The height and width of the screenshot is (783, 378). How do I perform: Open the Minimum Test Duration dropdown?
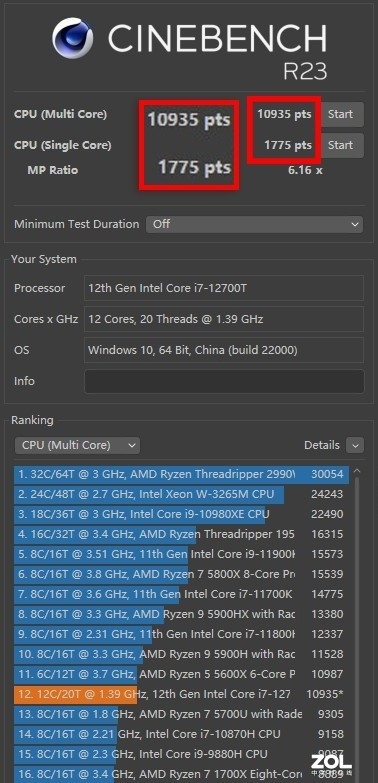coord(254,224)
